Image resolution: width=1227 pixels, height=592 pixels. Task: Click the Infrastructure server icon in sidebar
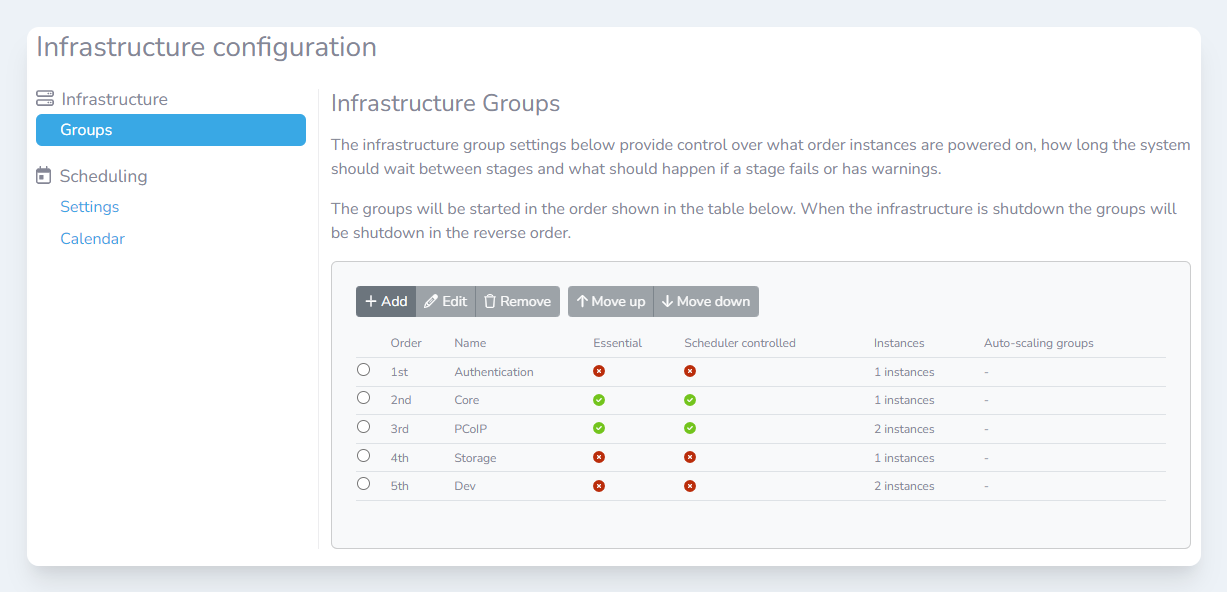(x=44, y=99)
